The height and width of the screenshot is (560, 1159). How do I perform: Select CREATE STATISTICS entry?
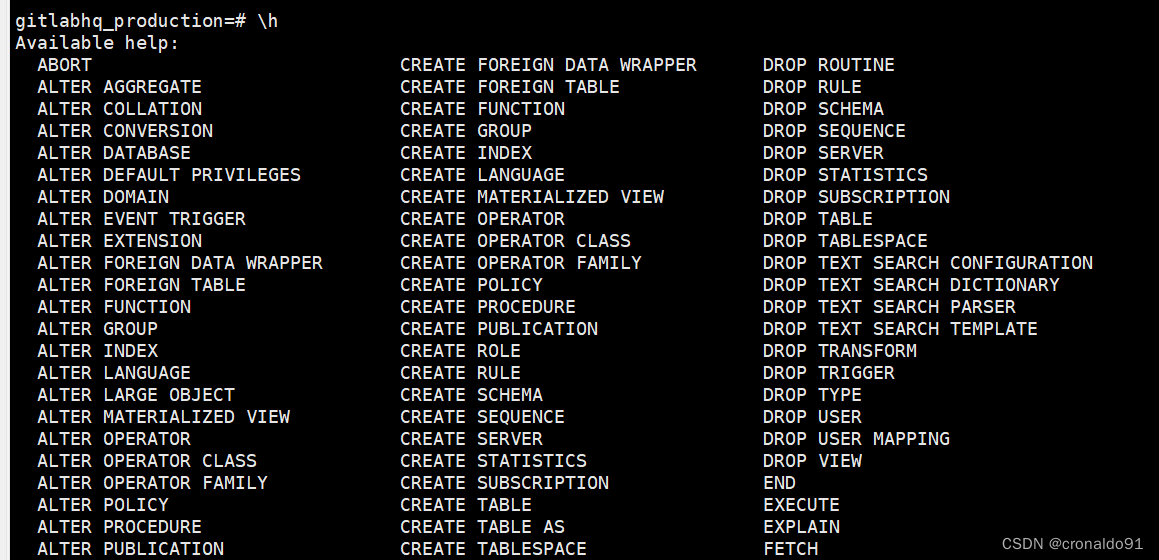click(494, 461)
